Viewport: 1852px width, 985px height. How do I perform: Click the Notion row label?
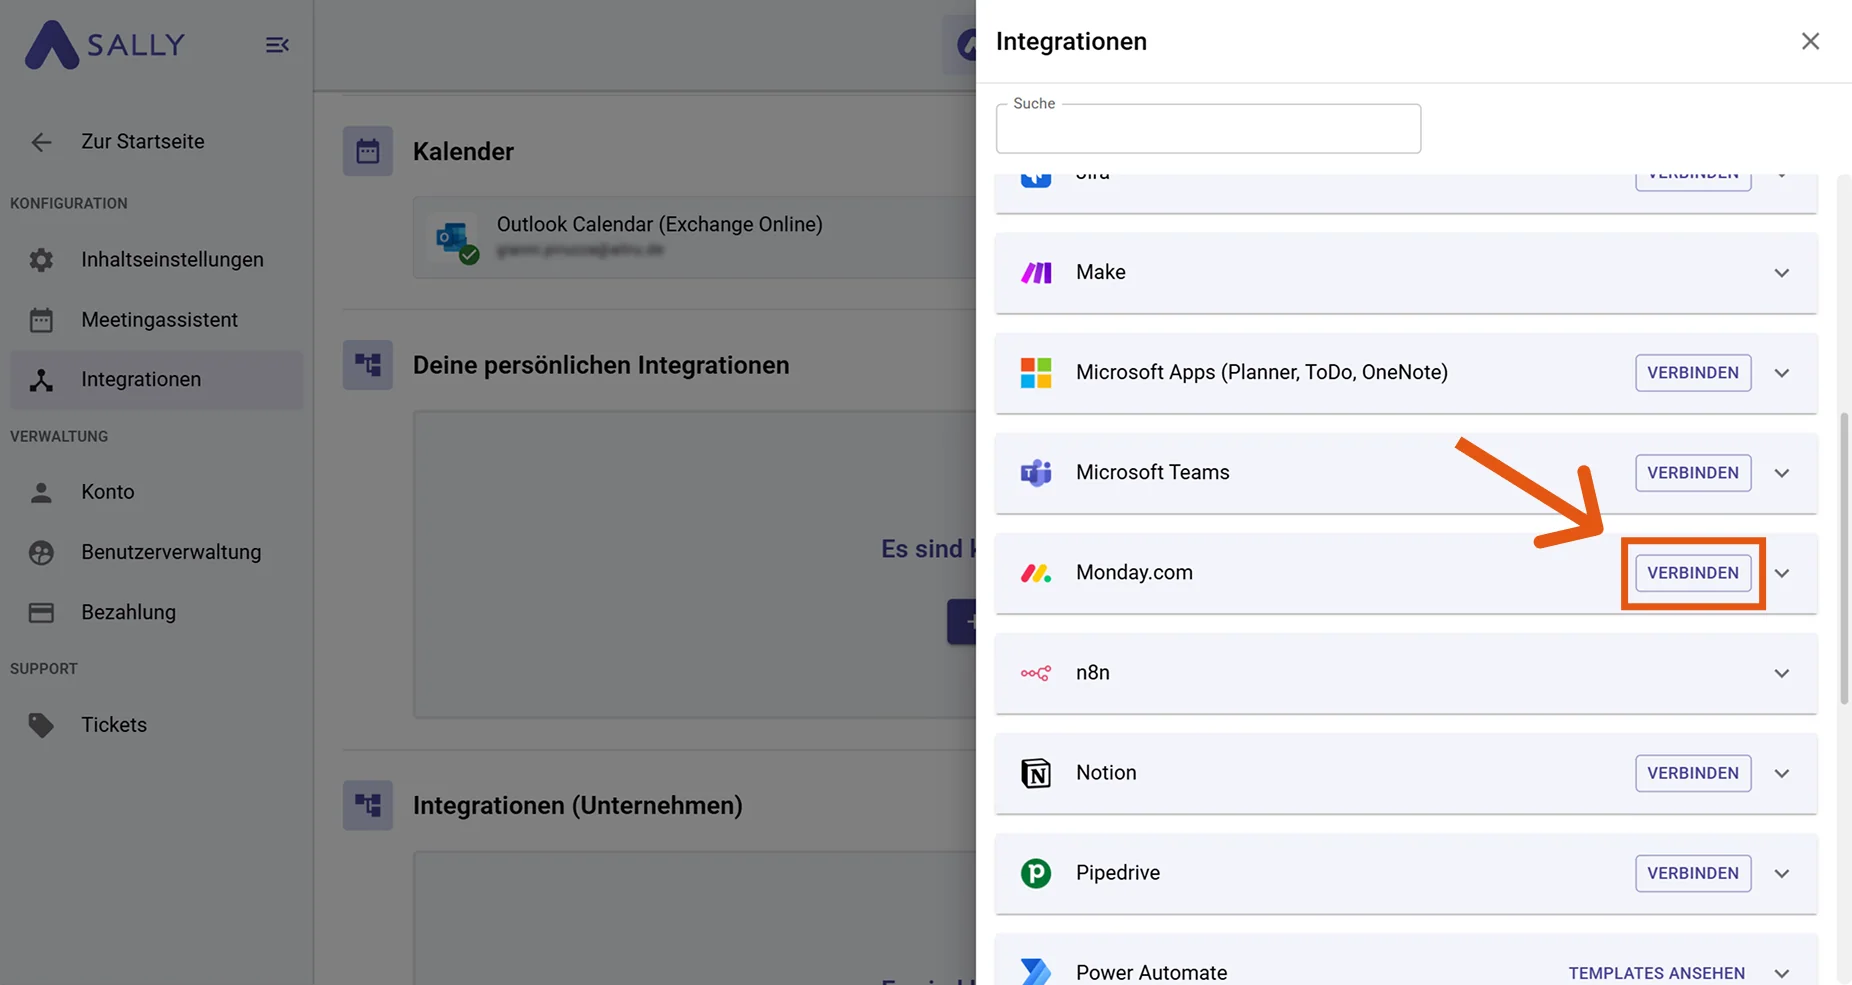pos(1106,773)
